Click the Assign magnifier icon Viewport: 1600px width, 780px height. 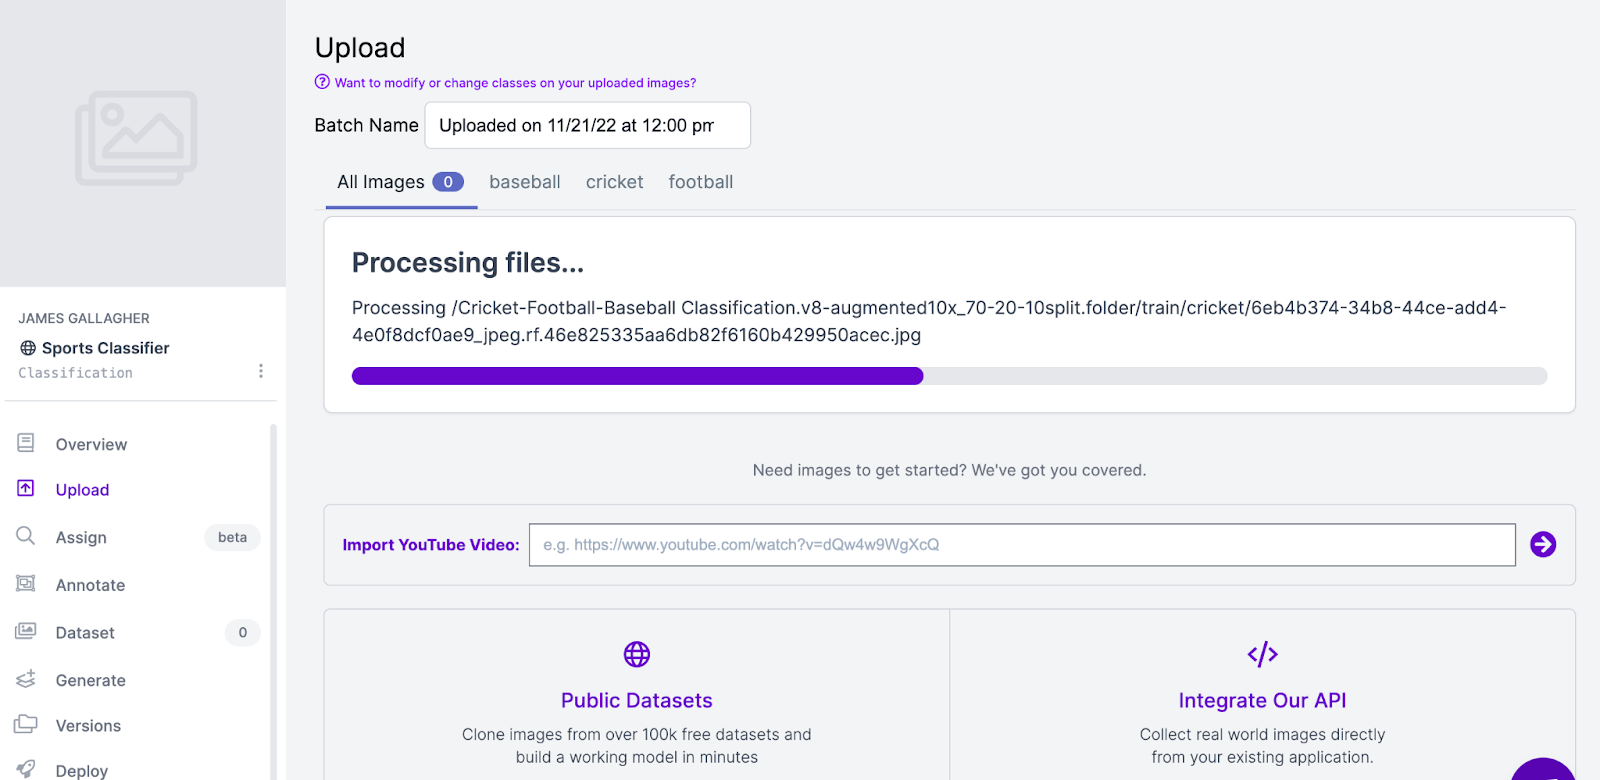[x=26, y=536]
